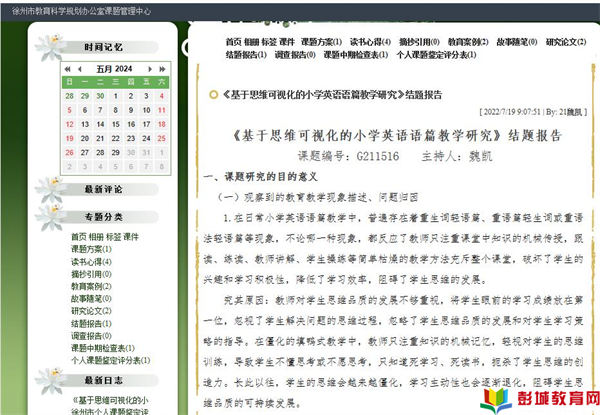Click the 最新日志 section header
Viewport: 600px width, 415px height.
click(x=103, y=381)
